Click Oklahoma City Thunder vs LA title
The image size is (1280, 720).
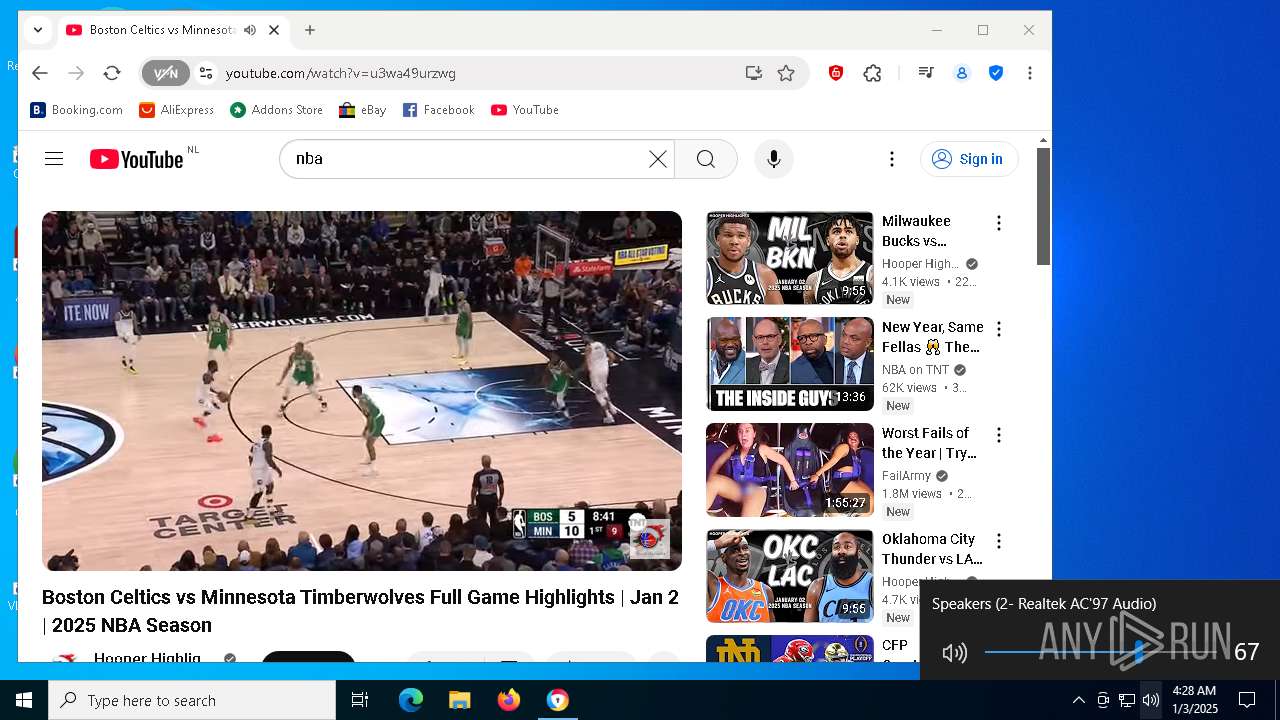click(x=932, y=549)
